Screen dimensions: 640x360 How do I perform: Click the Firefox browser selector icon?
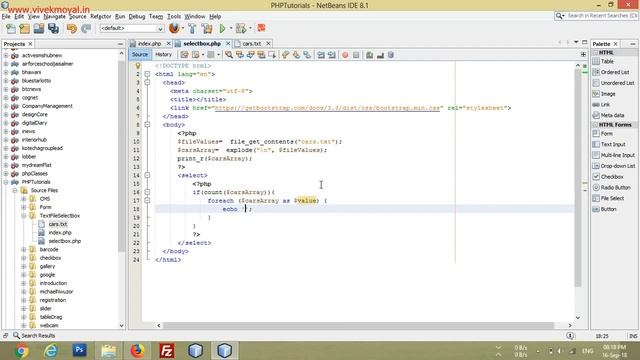174,28
